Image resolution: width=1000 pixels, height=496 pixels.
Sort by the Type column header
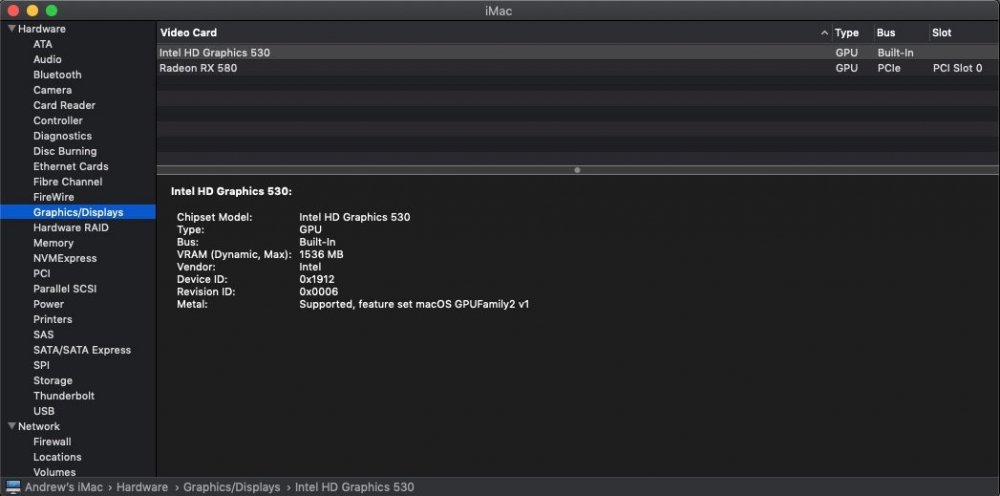click(x=847, y=33)
